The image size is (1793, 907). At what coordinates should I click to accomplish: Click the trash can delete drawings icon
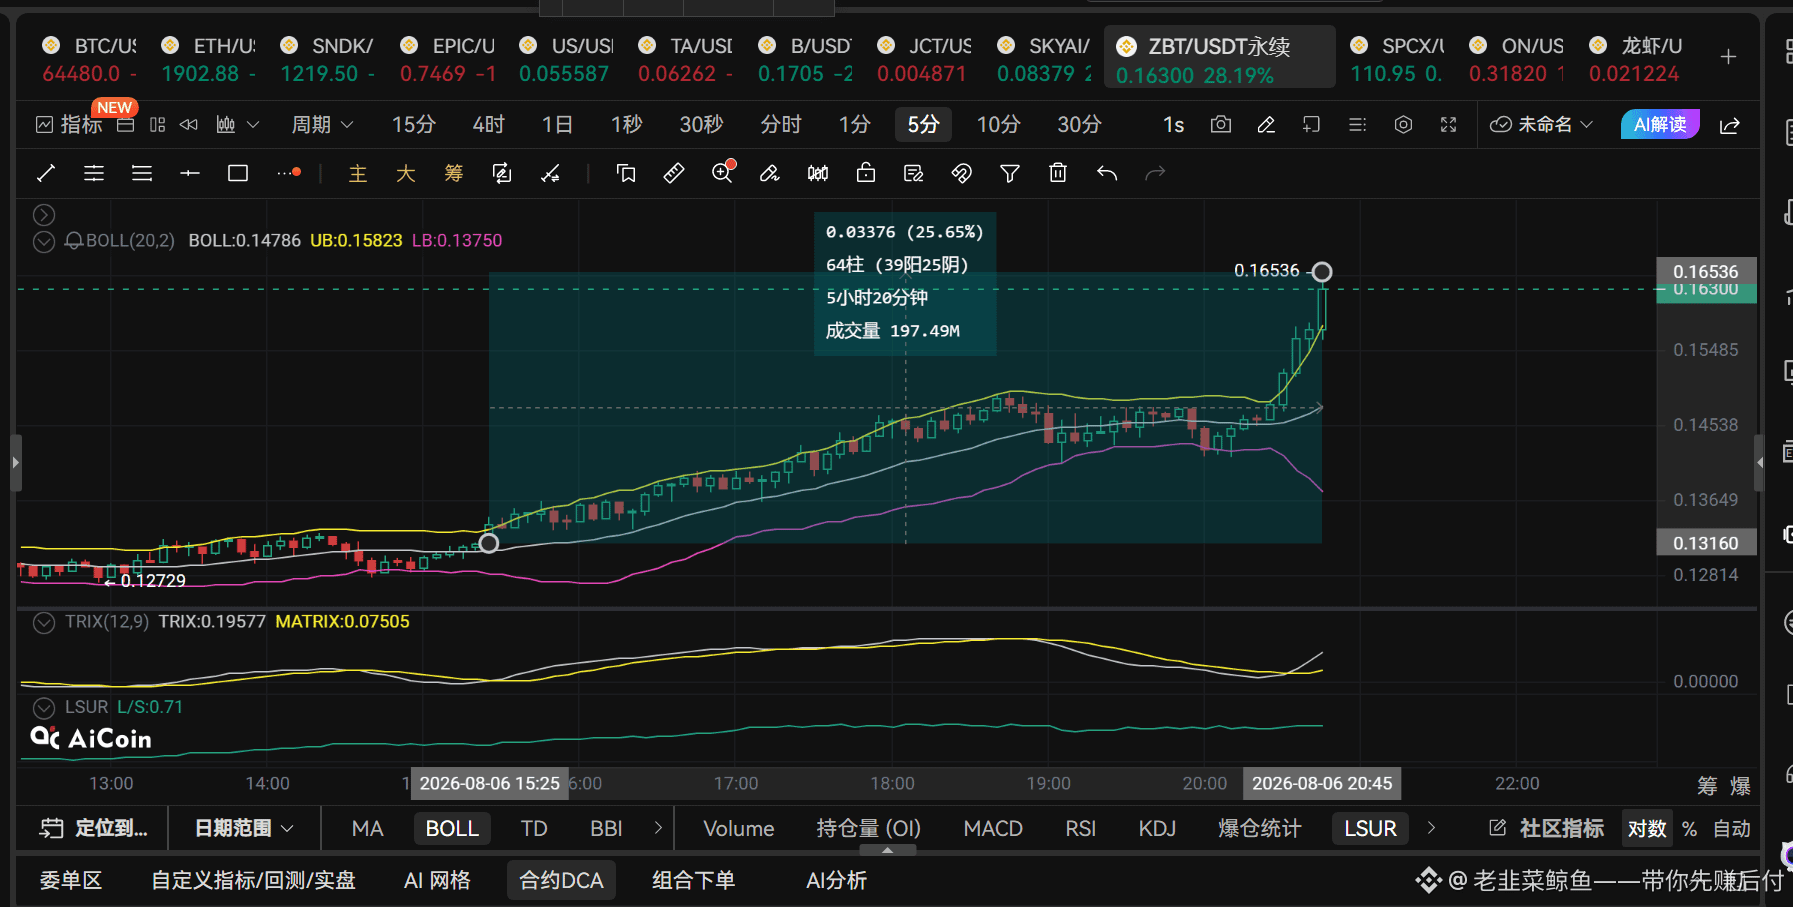1058,173
